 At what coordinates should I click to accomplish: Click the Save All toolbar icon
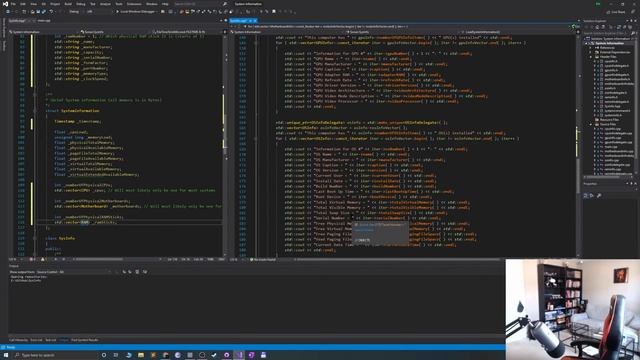pos(44,11)
